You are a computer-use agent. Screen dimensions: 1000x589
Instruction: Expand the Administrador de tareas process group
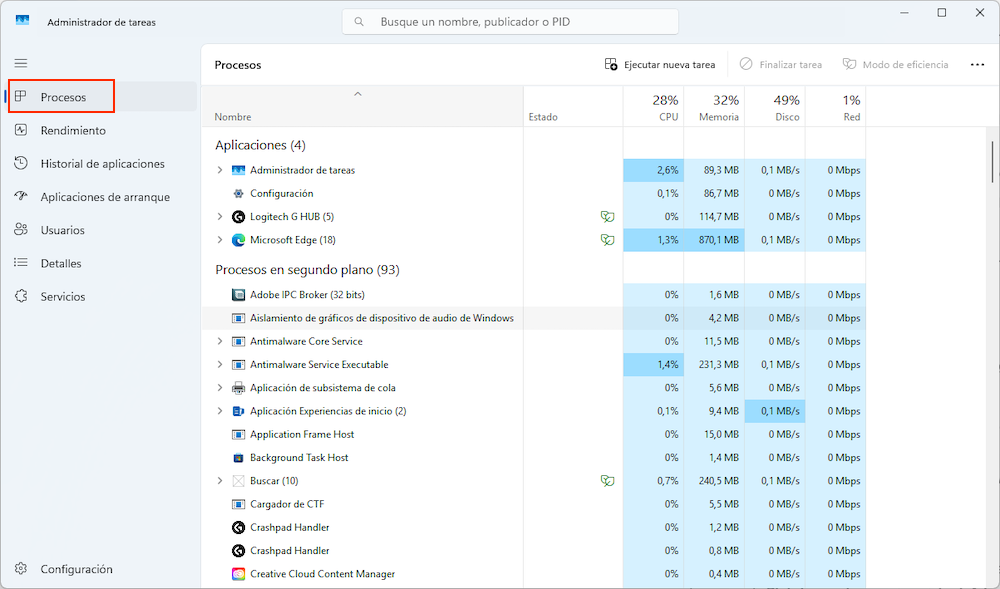tap(220, 170)
